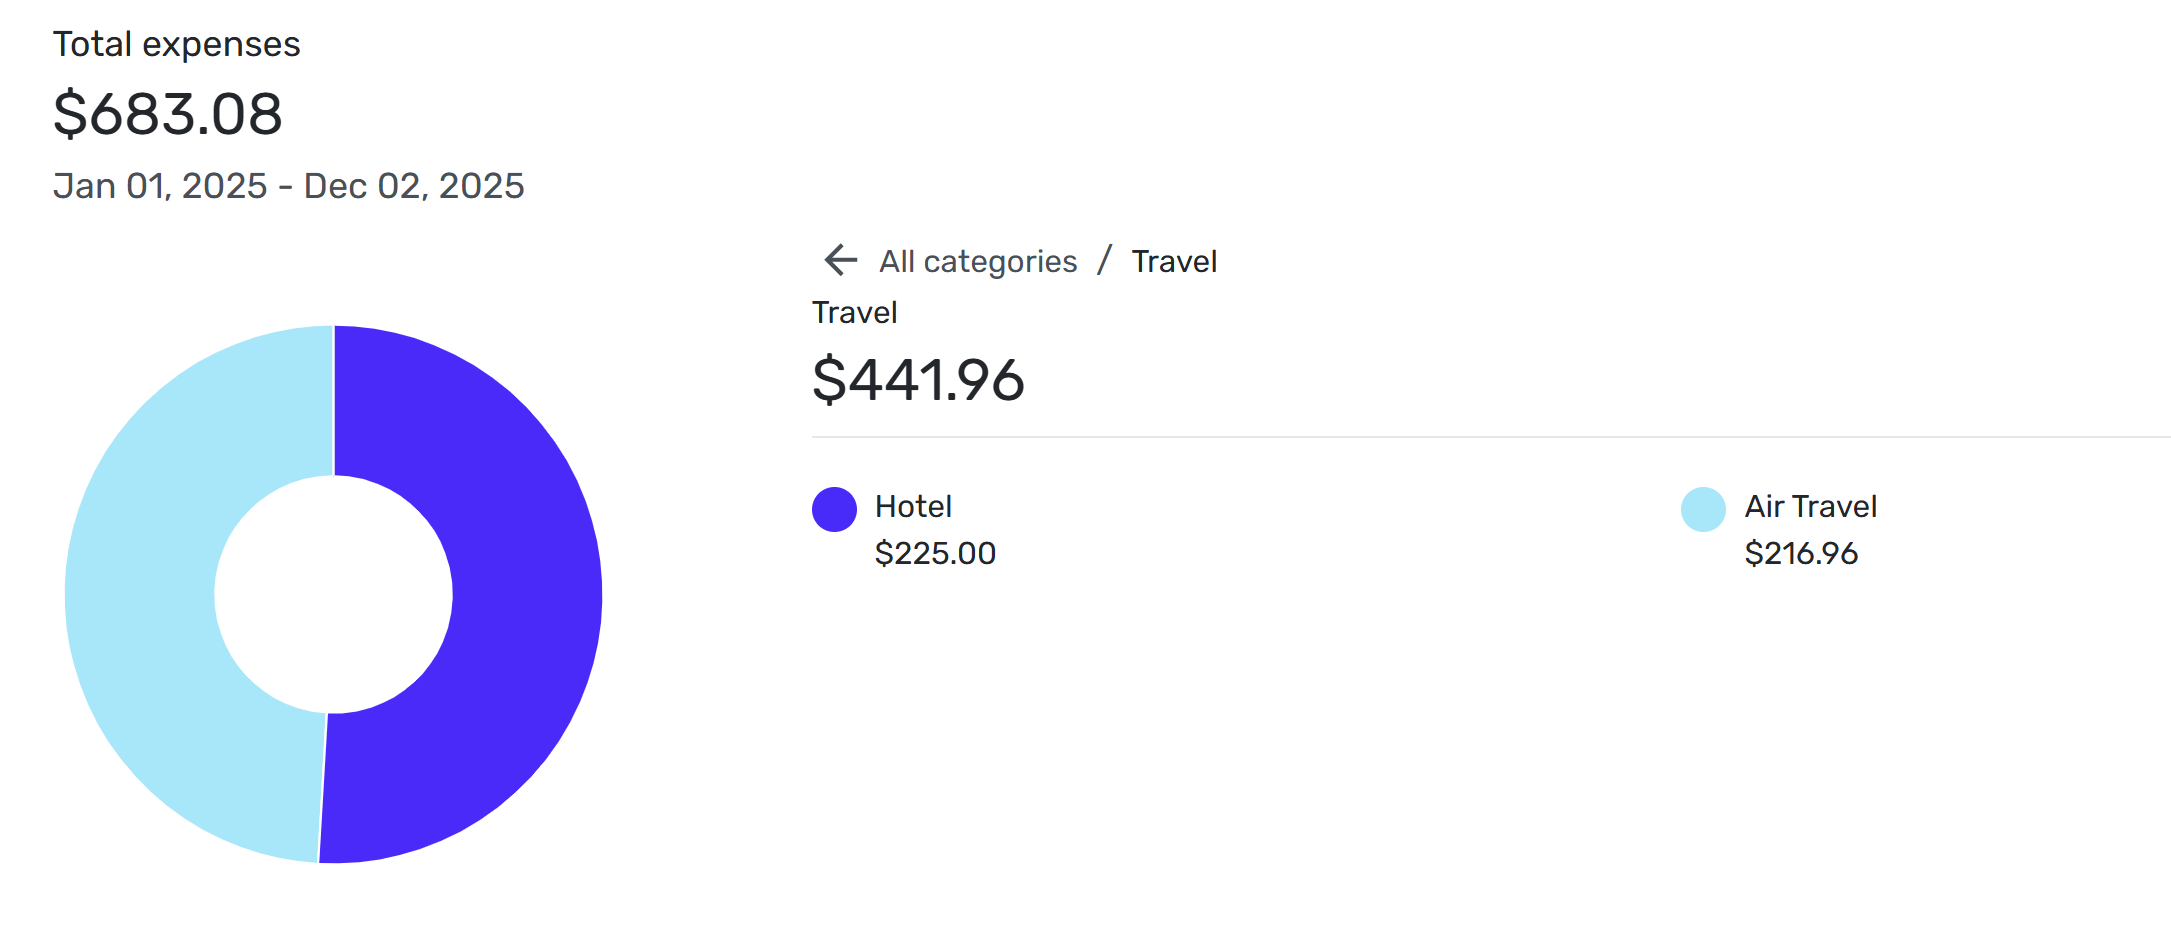Click the purple Hotel legend dot
This screenshot has height=925, width=2171.
coord(834,509)
